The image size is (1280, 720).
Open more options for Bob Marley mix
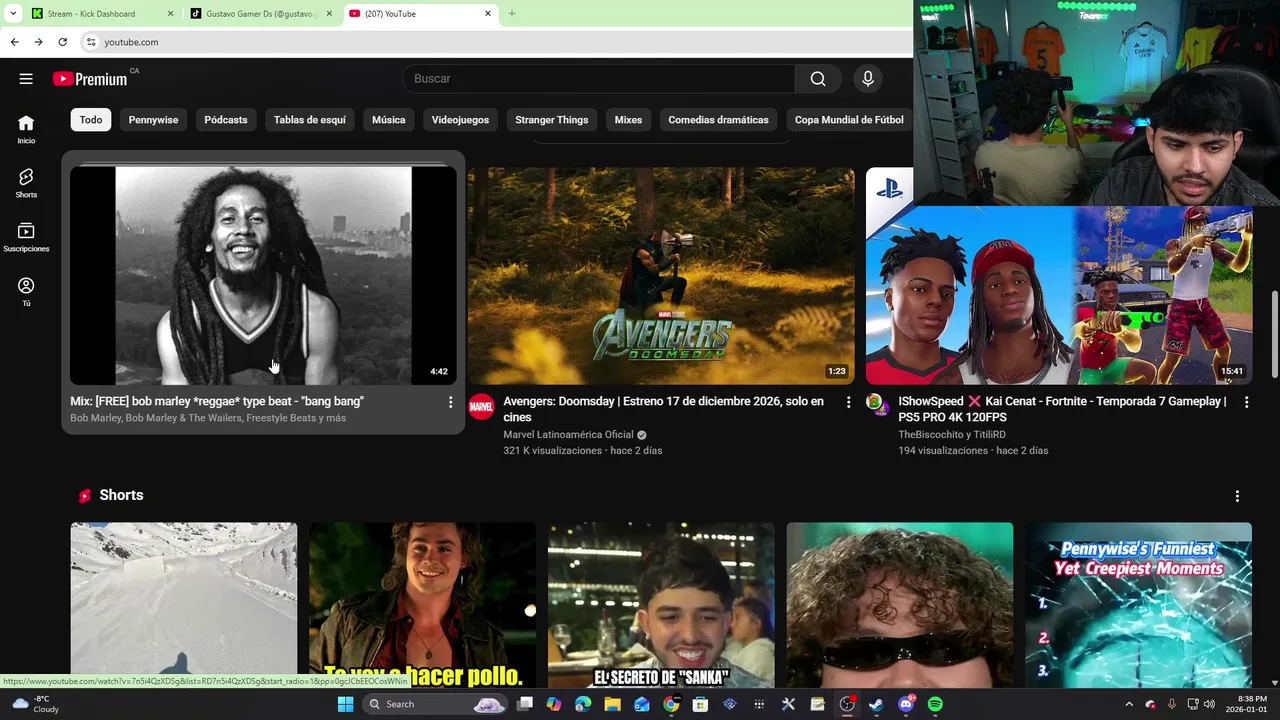[x=450, y=402]
